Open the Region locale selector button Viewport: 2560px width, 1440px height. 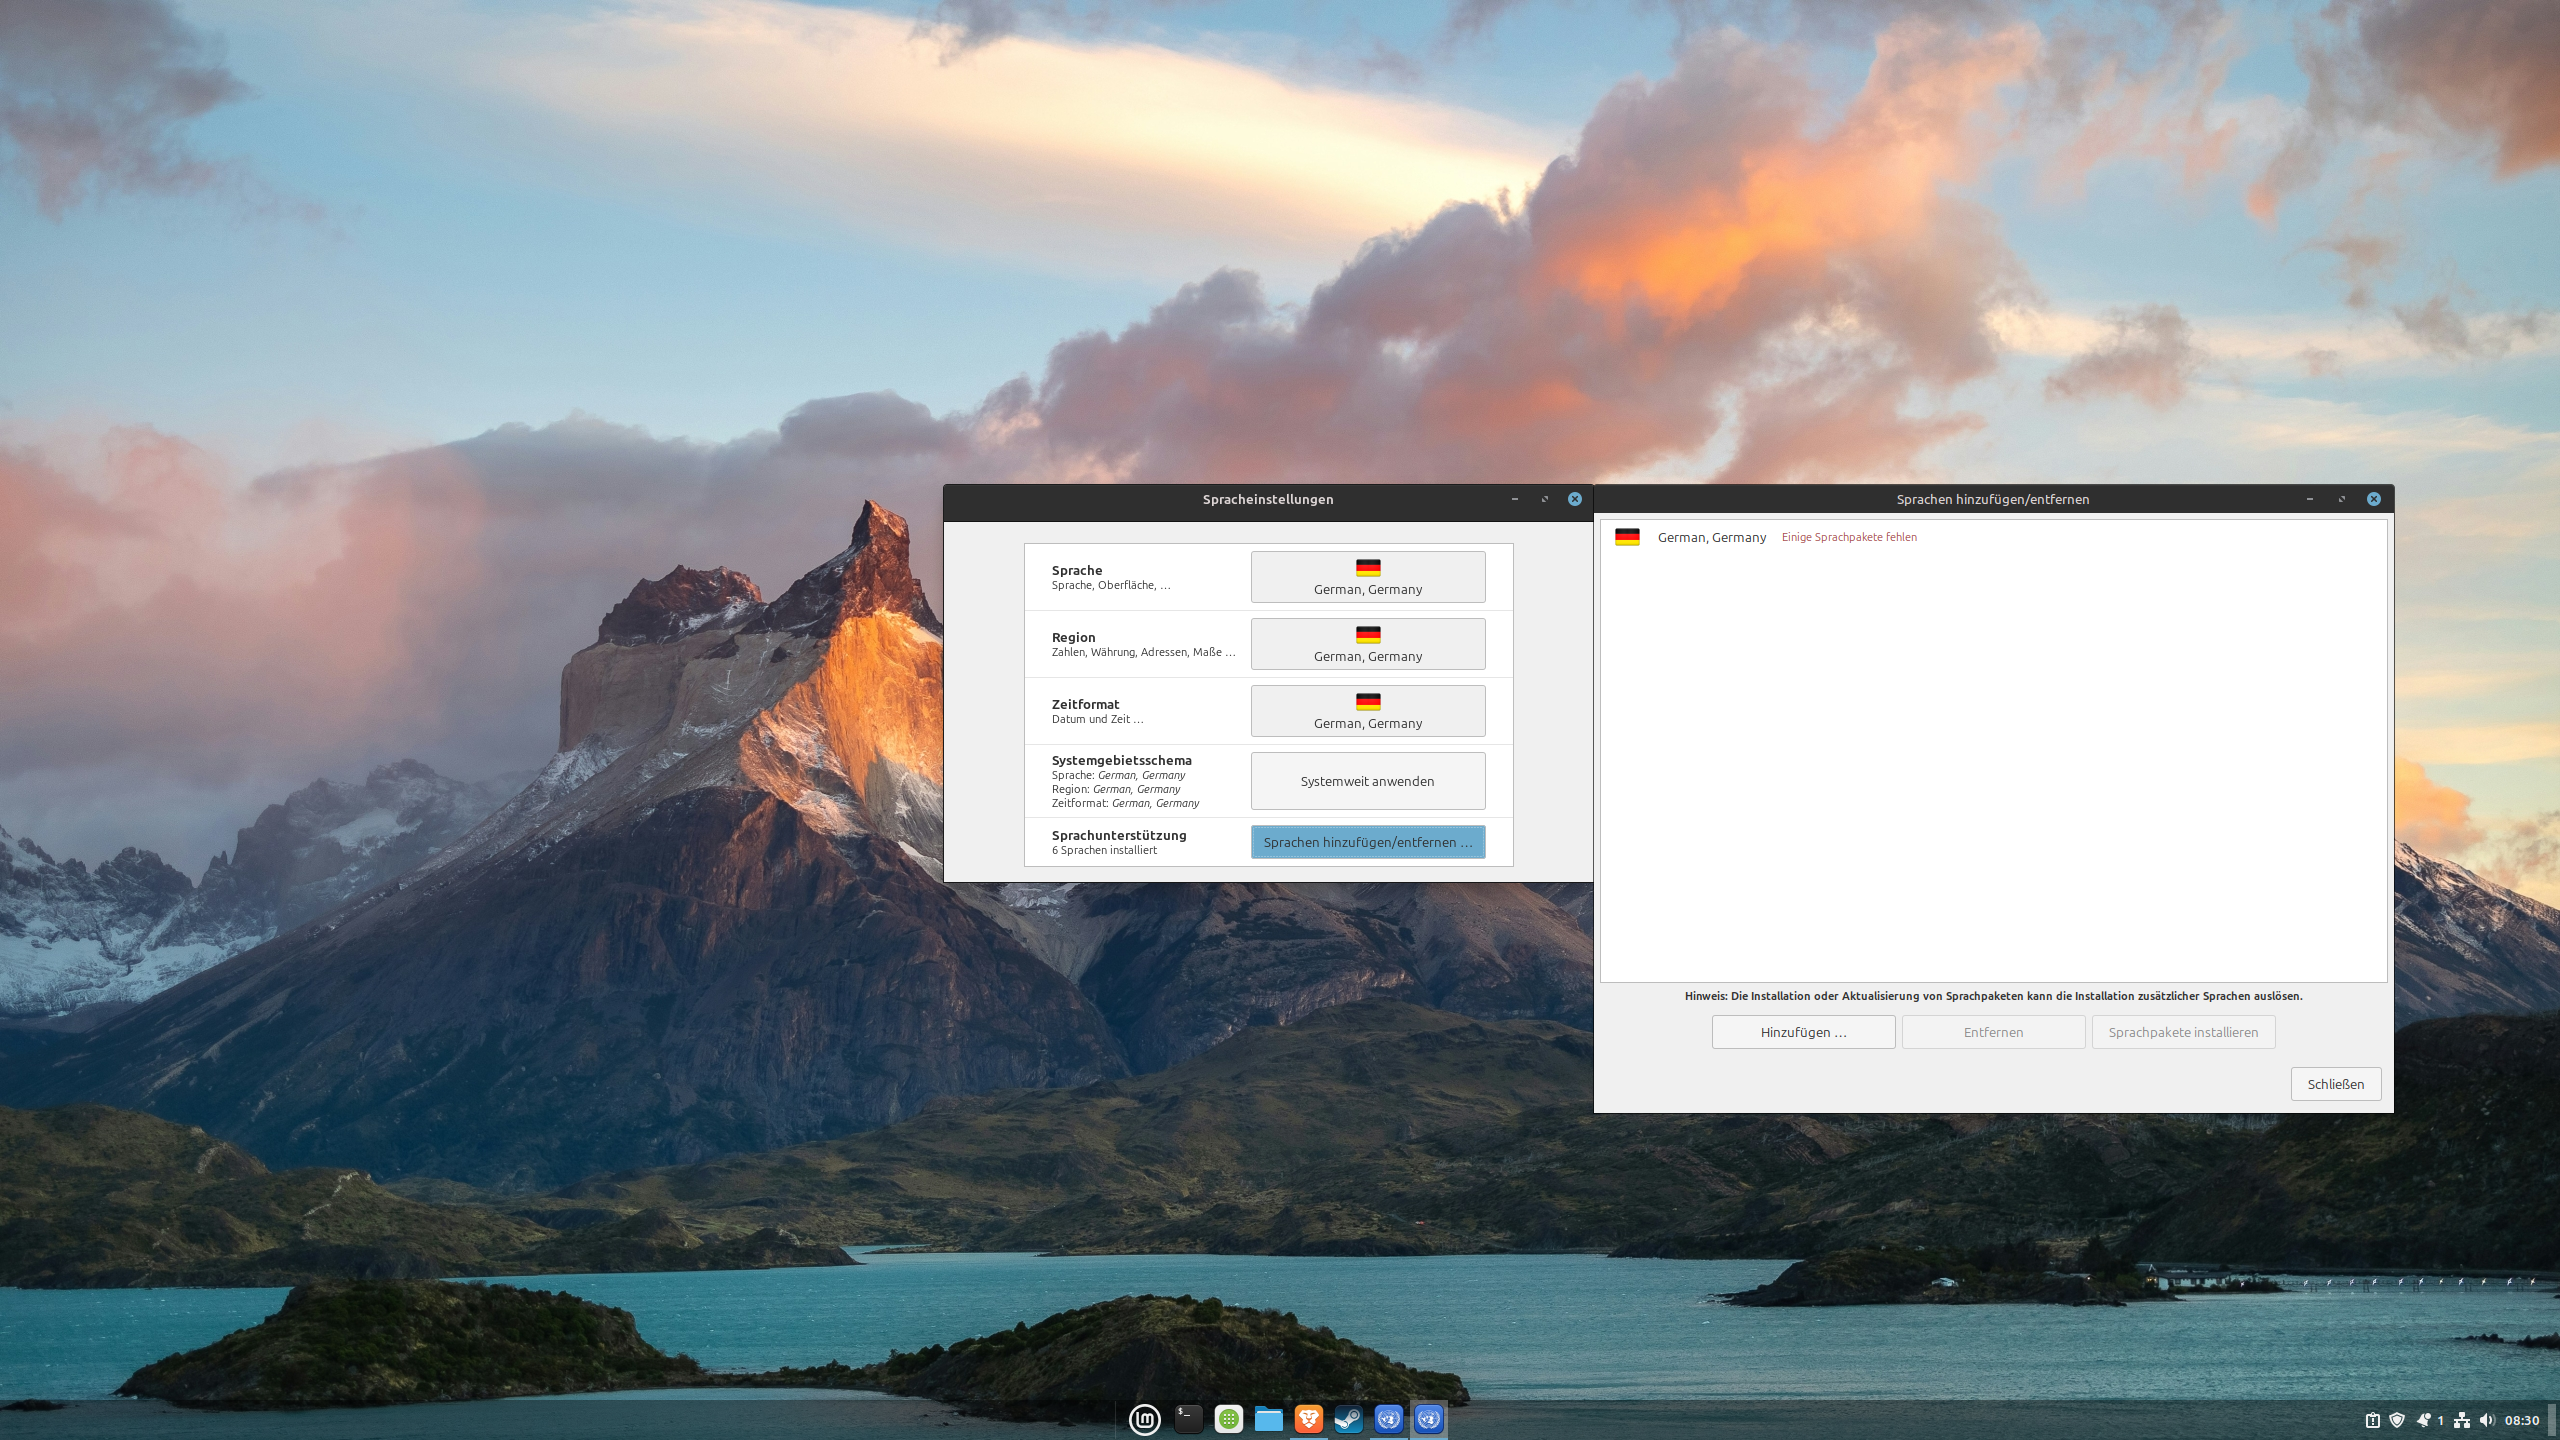[1367, 644]
